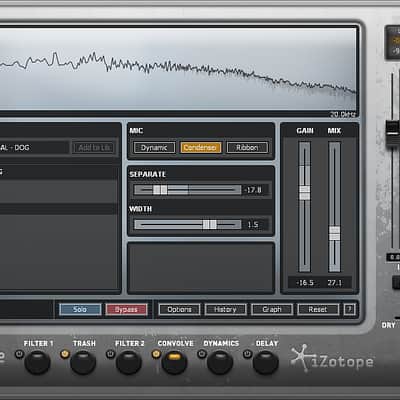Click the iZotope logo
The image size is (400, 400).
coord(332,359)
